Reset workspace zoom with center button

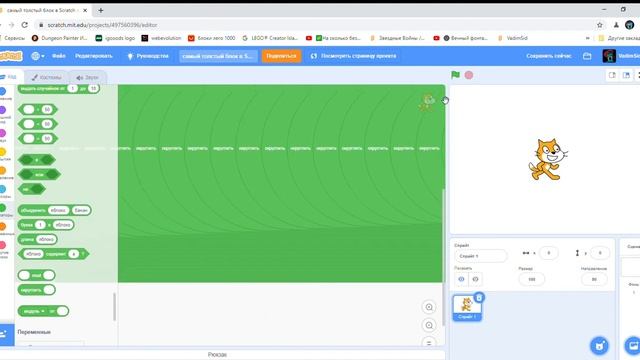click(x=429, y=343)
